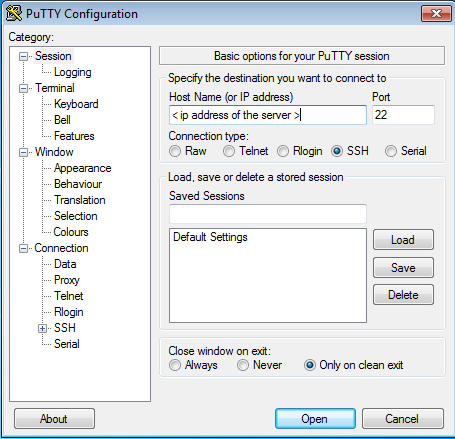
Task: Open the Appearance category
Action: [x=83, y=168]
